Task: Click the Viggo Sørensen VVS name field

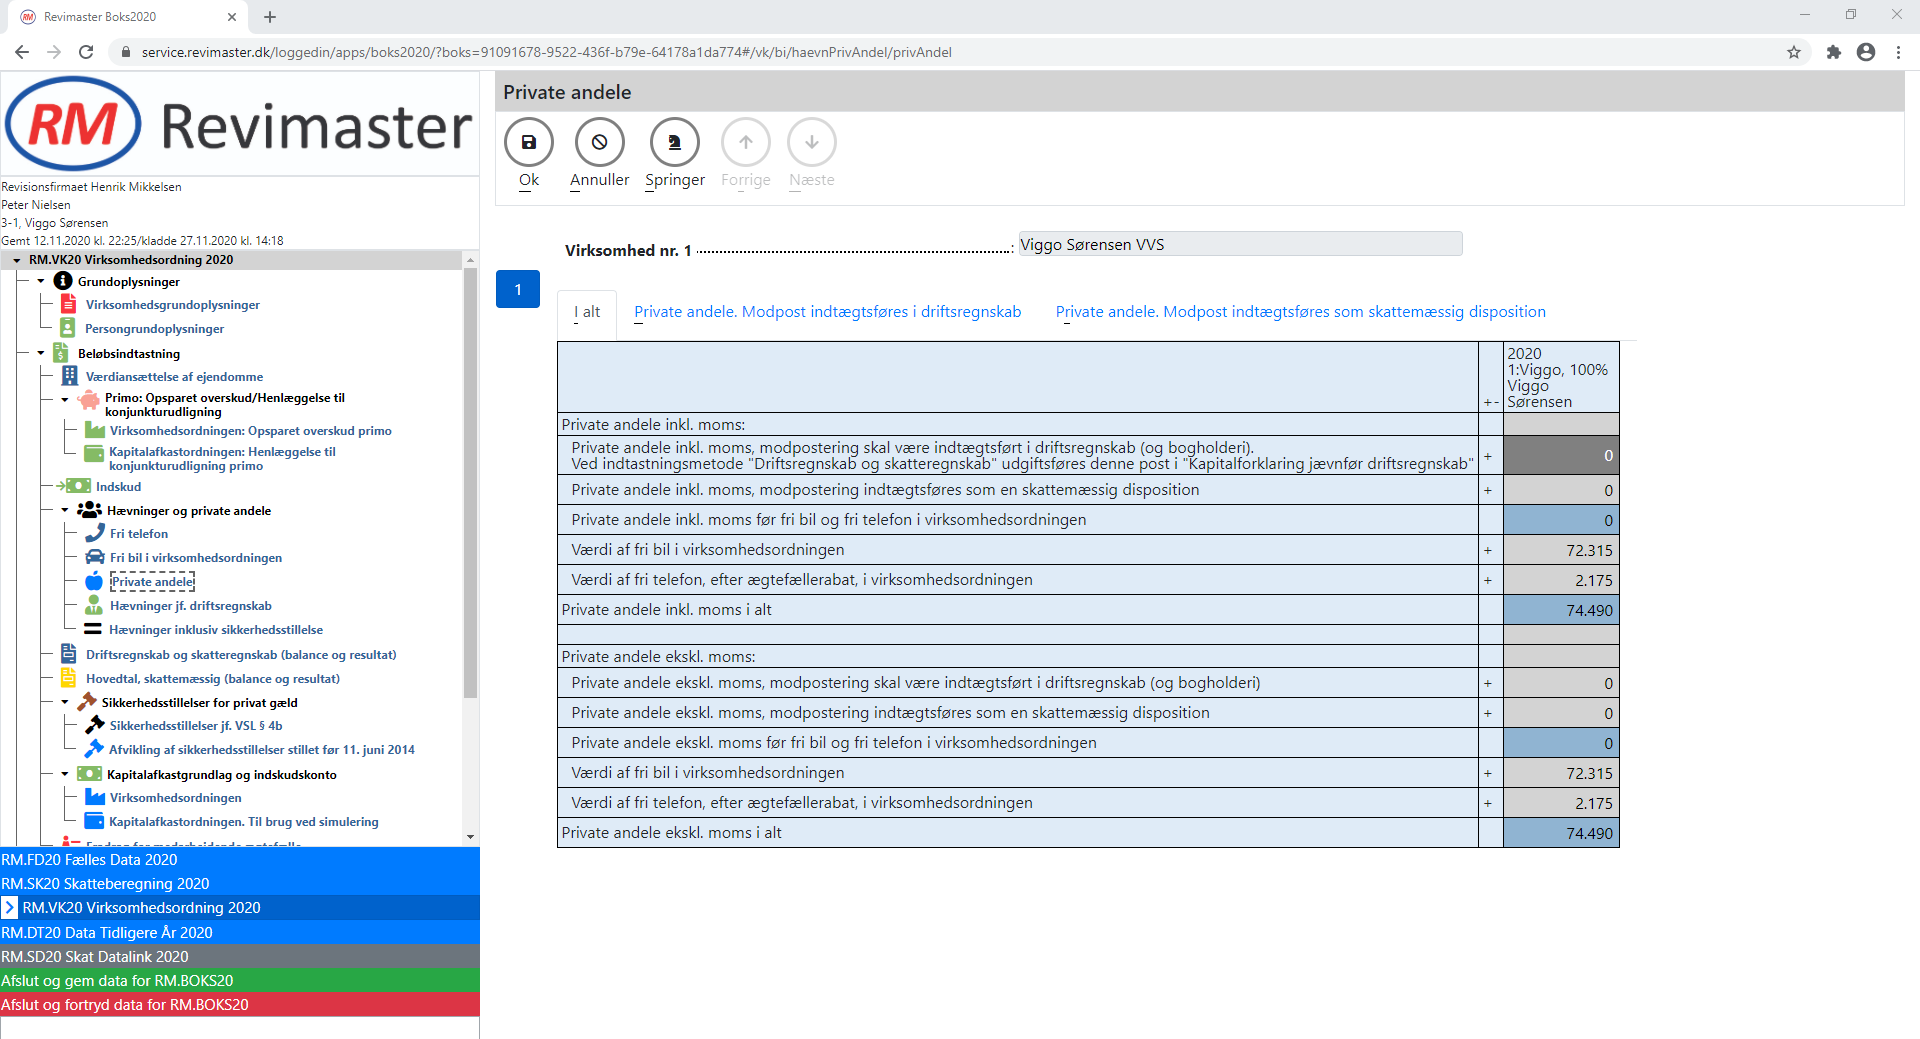Action: pyautogui.click(x=1239, y=244)
